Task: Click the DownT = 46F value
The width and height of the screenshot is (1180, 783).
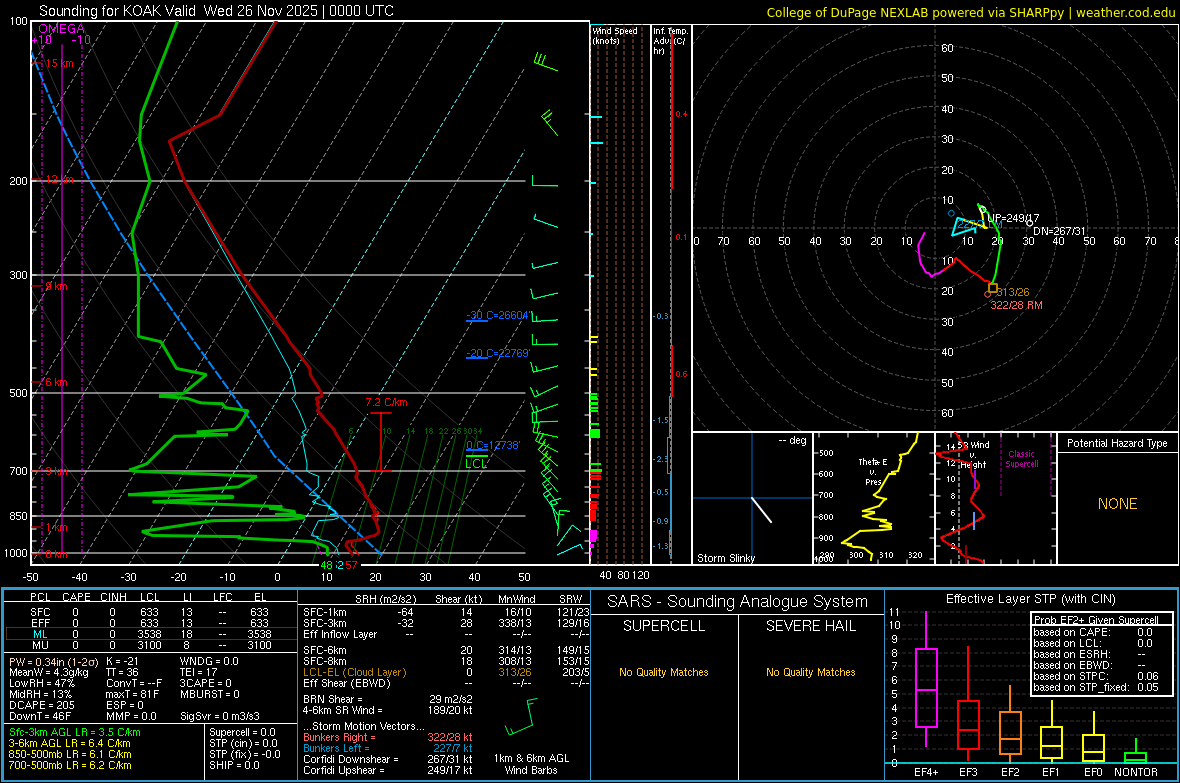Action: click(40, 716)
